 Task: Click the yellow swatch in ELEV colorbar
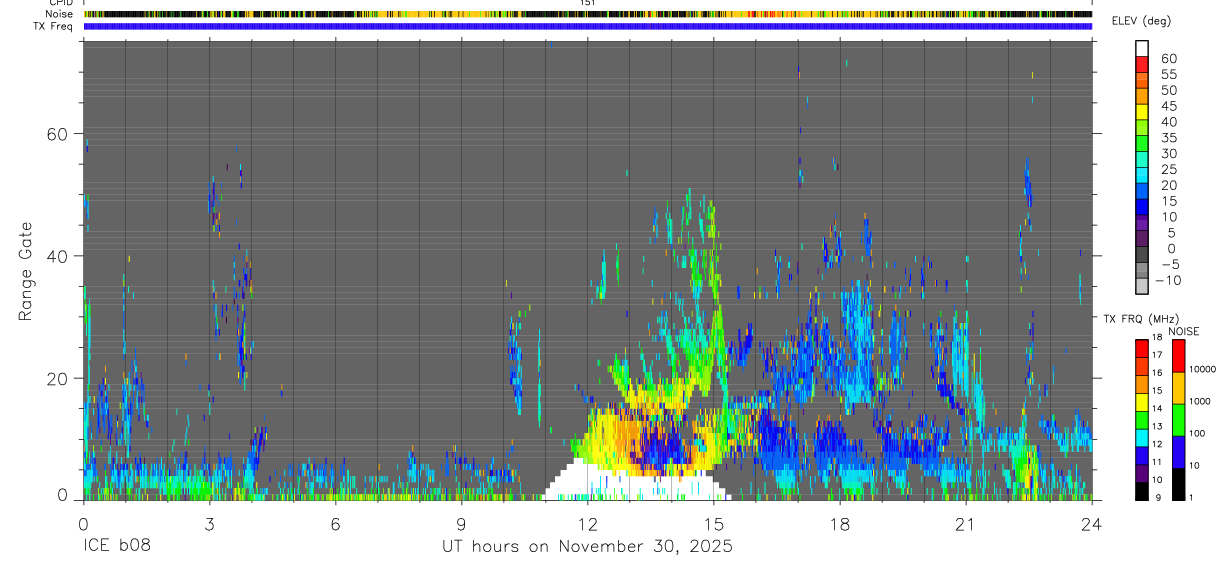pos(1142,112)
